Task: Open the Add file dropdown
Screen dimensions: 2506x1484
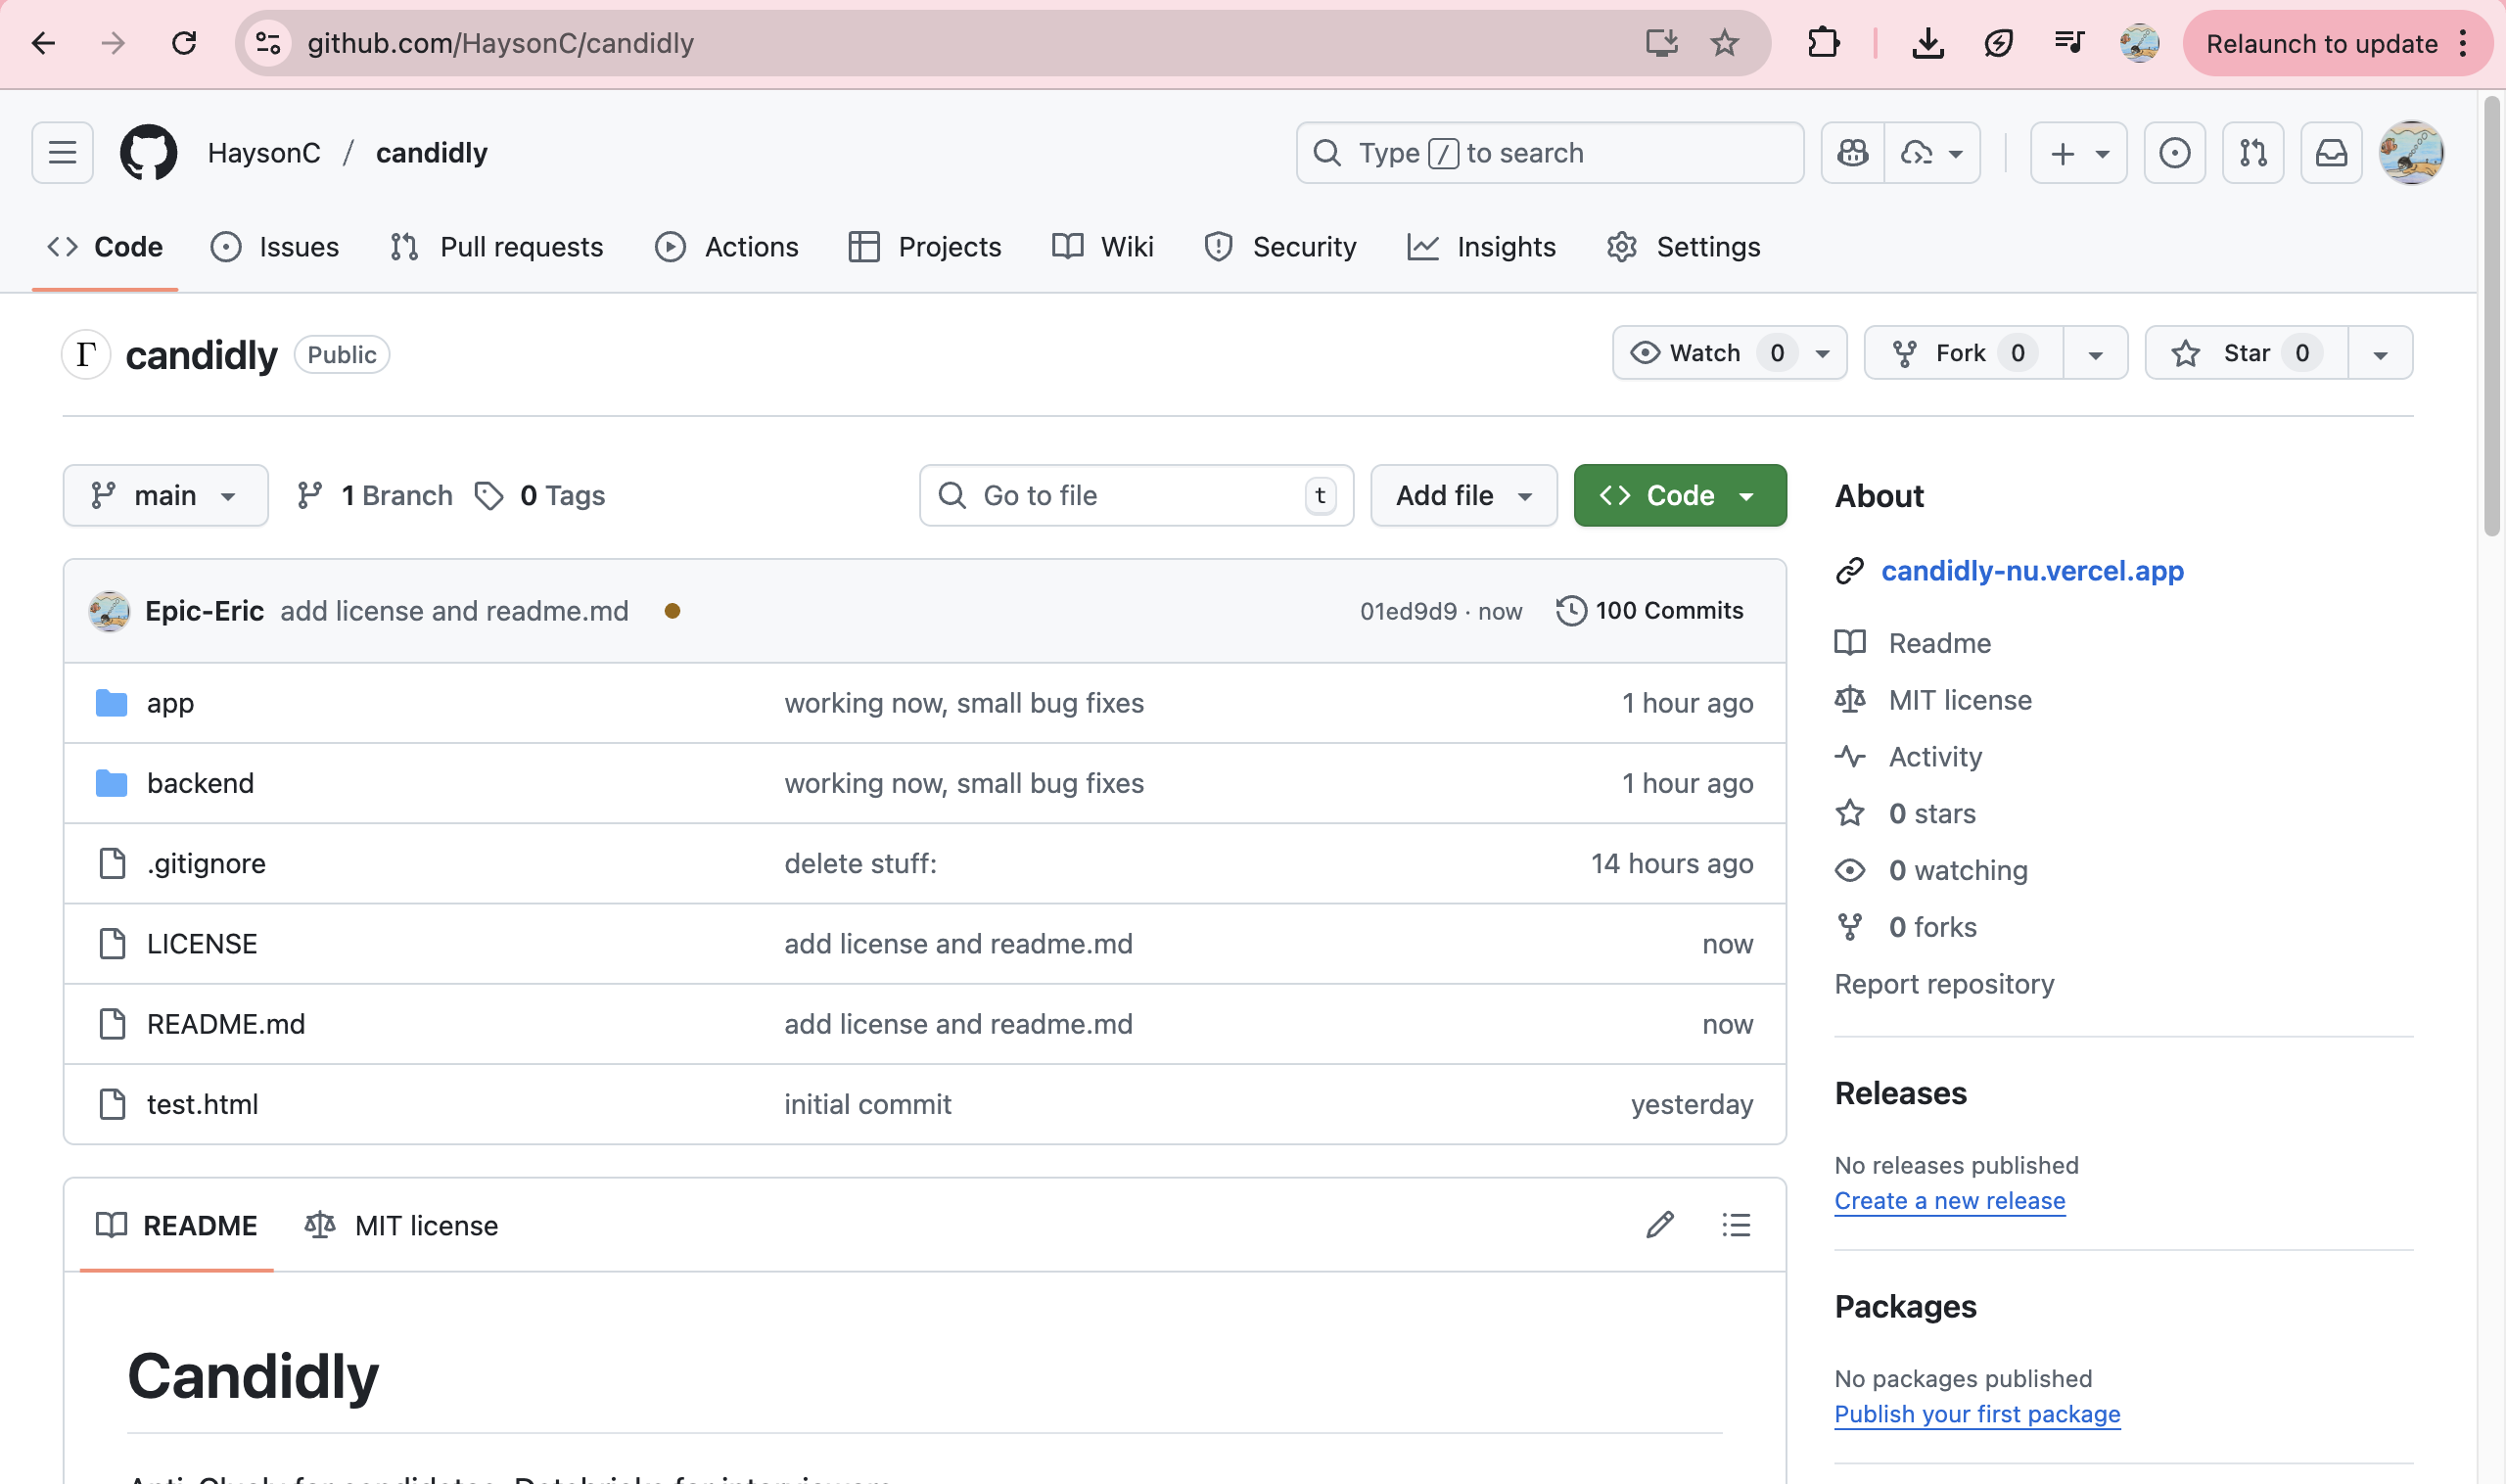Action: (1463, 495)
